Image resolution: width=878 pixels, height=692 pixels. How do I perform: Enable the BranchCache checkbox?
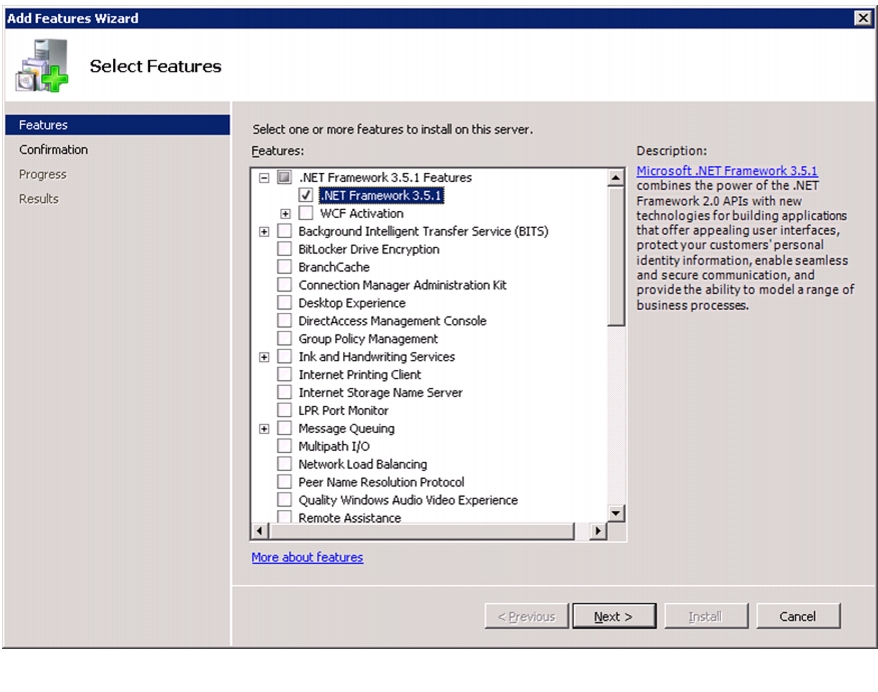pyautogui.click(x=284, y=267)
